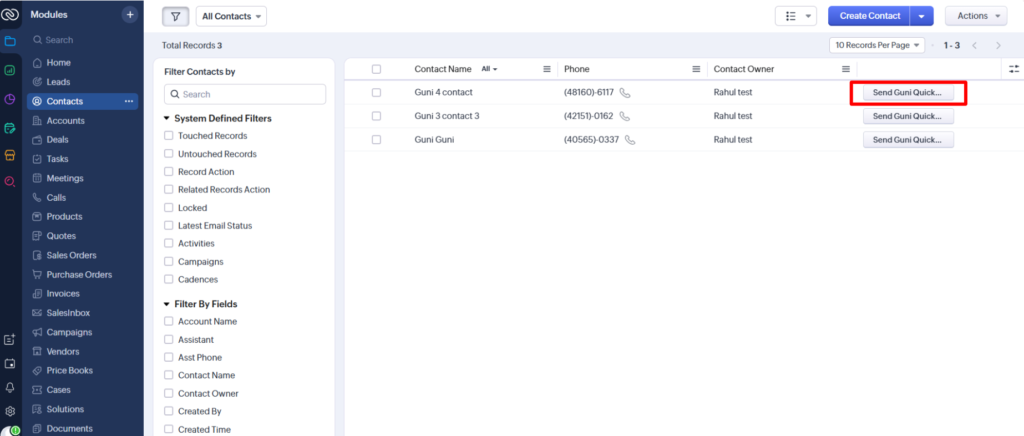Enable the Created By field filter
Screen dimensions: 1024x436
point(169,411)
